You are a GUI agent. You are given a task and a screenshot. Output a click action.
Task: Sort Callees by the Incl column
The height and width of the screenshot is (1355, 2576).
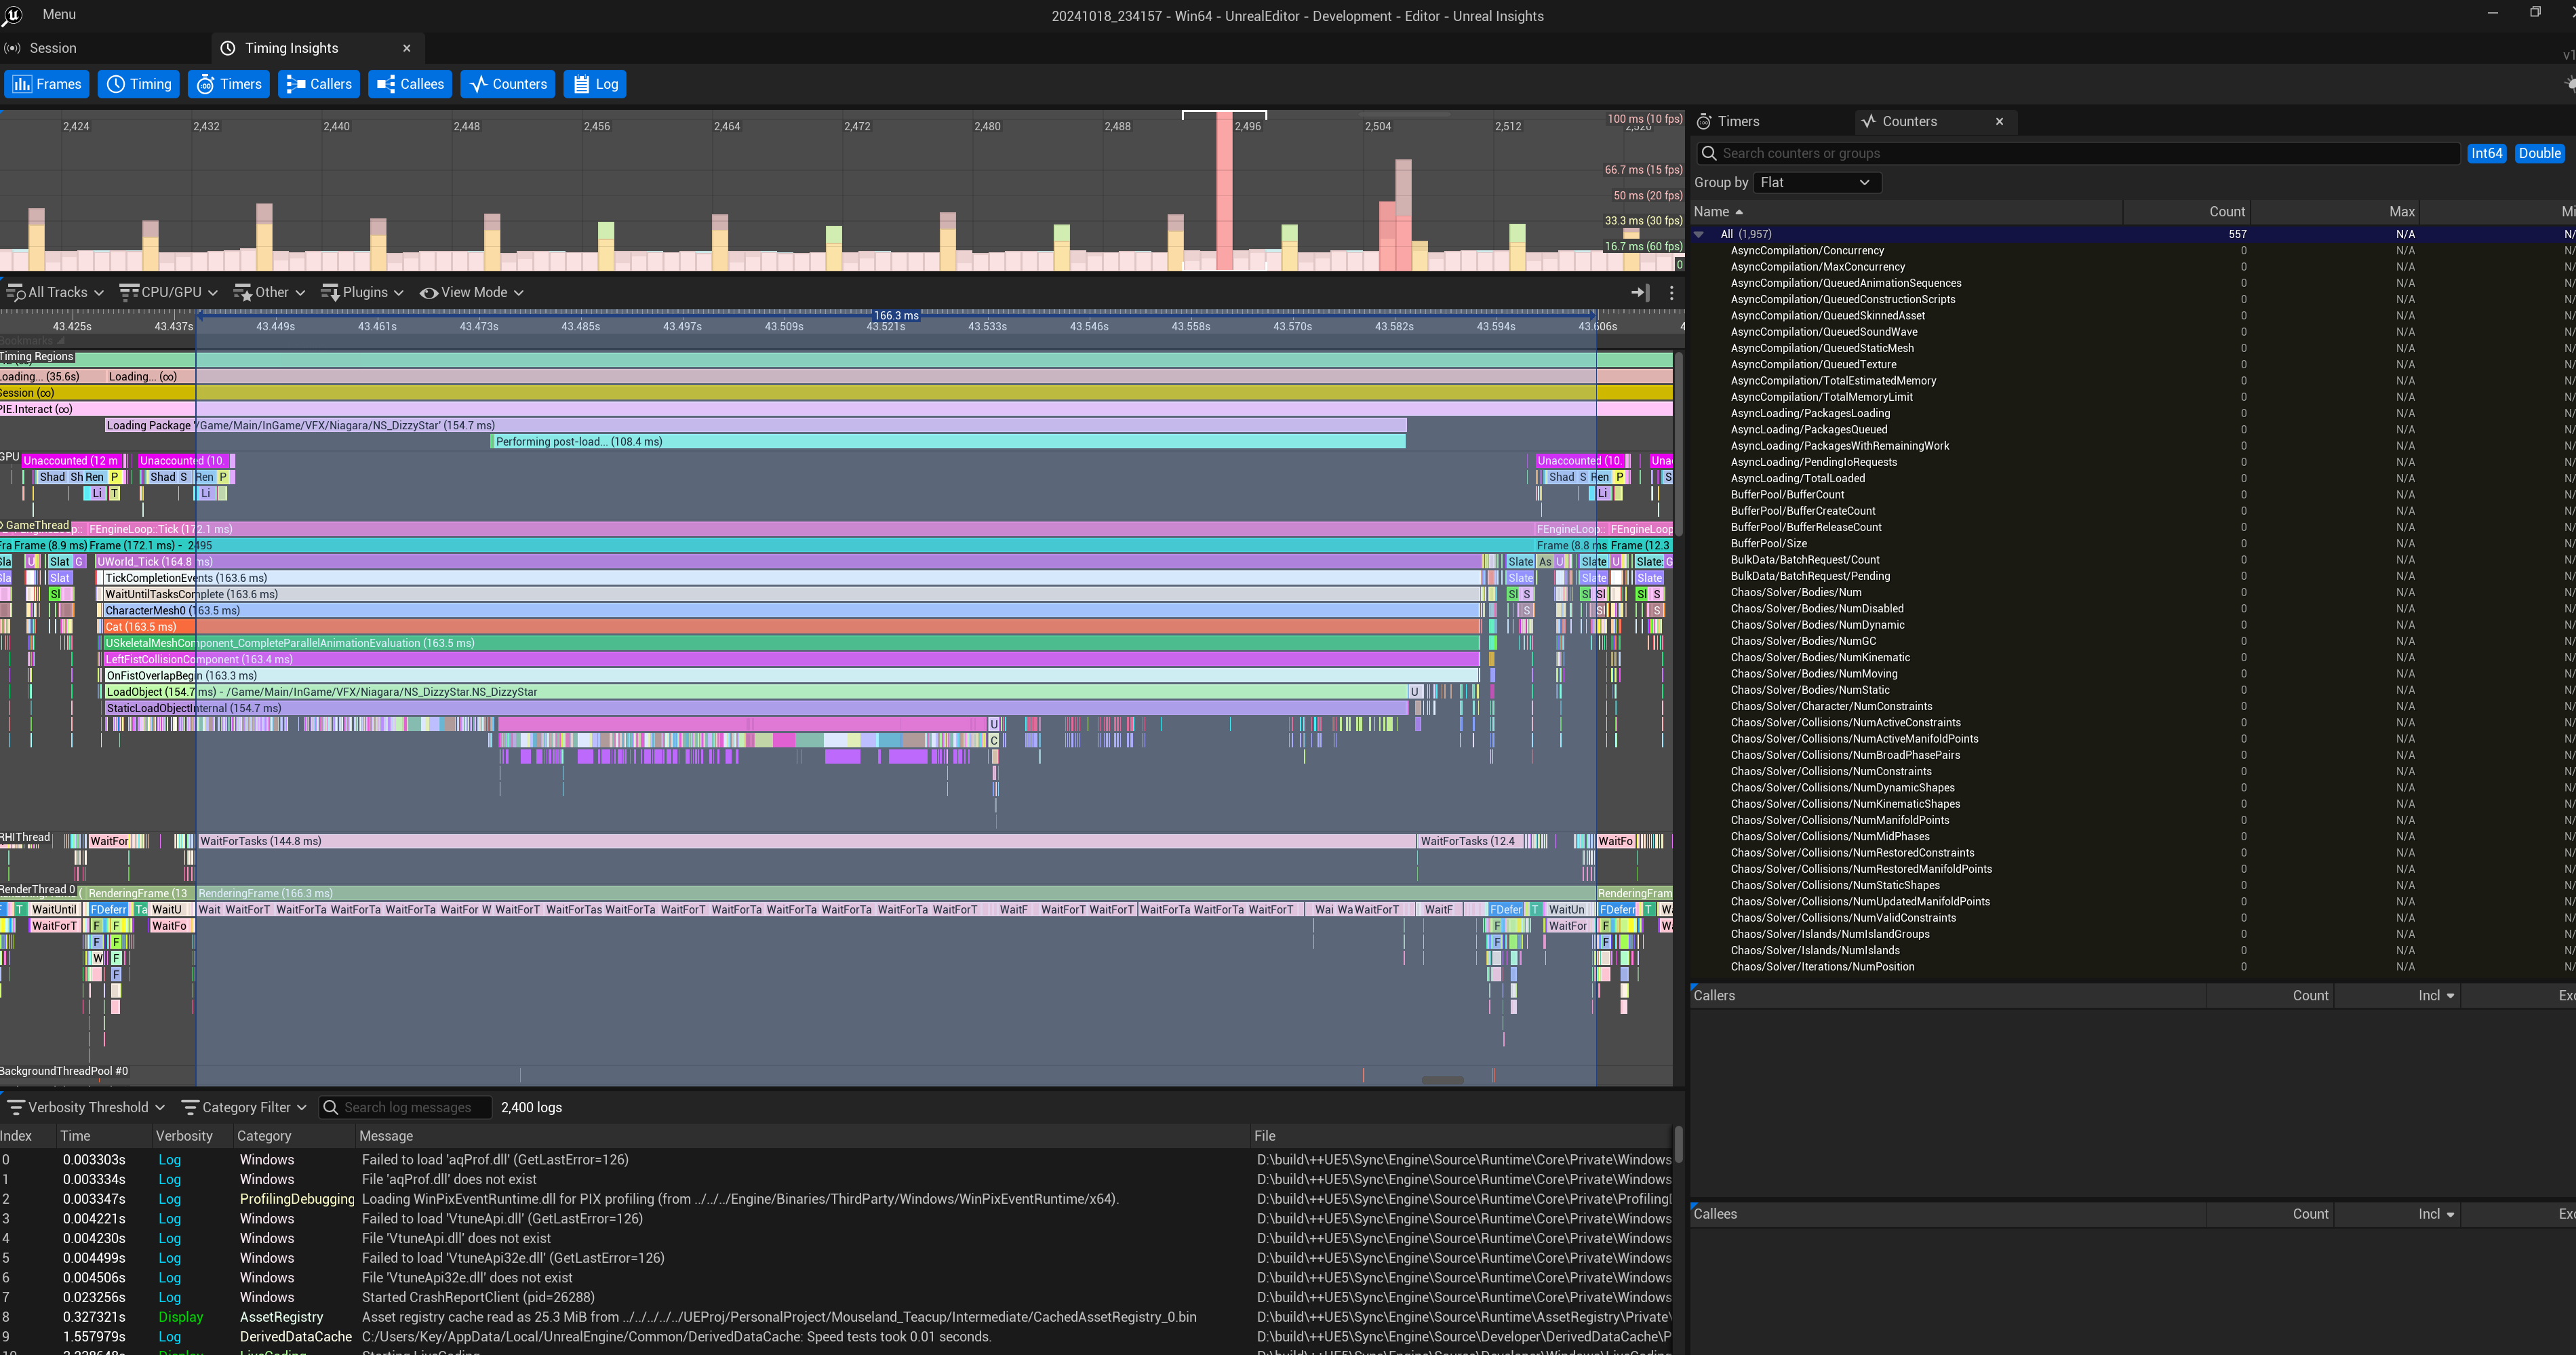coord(2396,1214)
